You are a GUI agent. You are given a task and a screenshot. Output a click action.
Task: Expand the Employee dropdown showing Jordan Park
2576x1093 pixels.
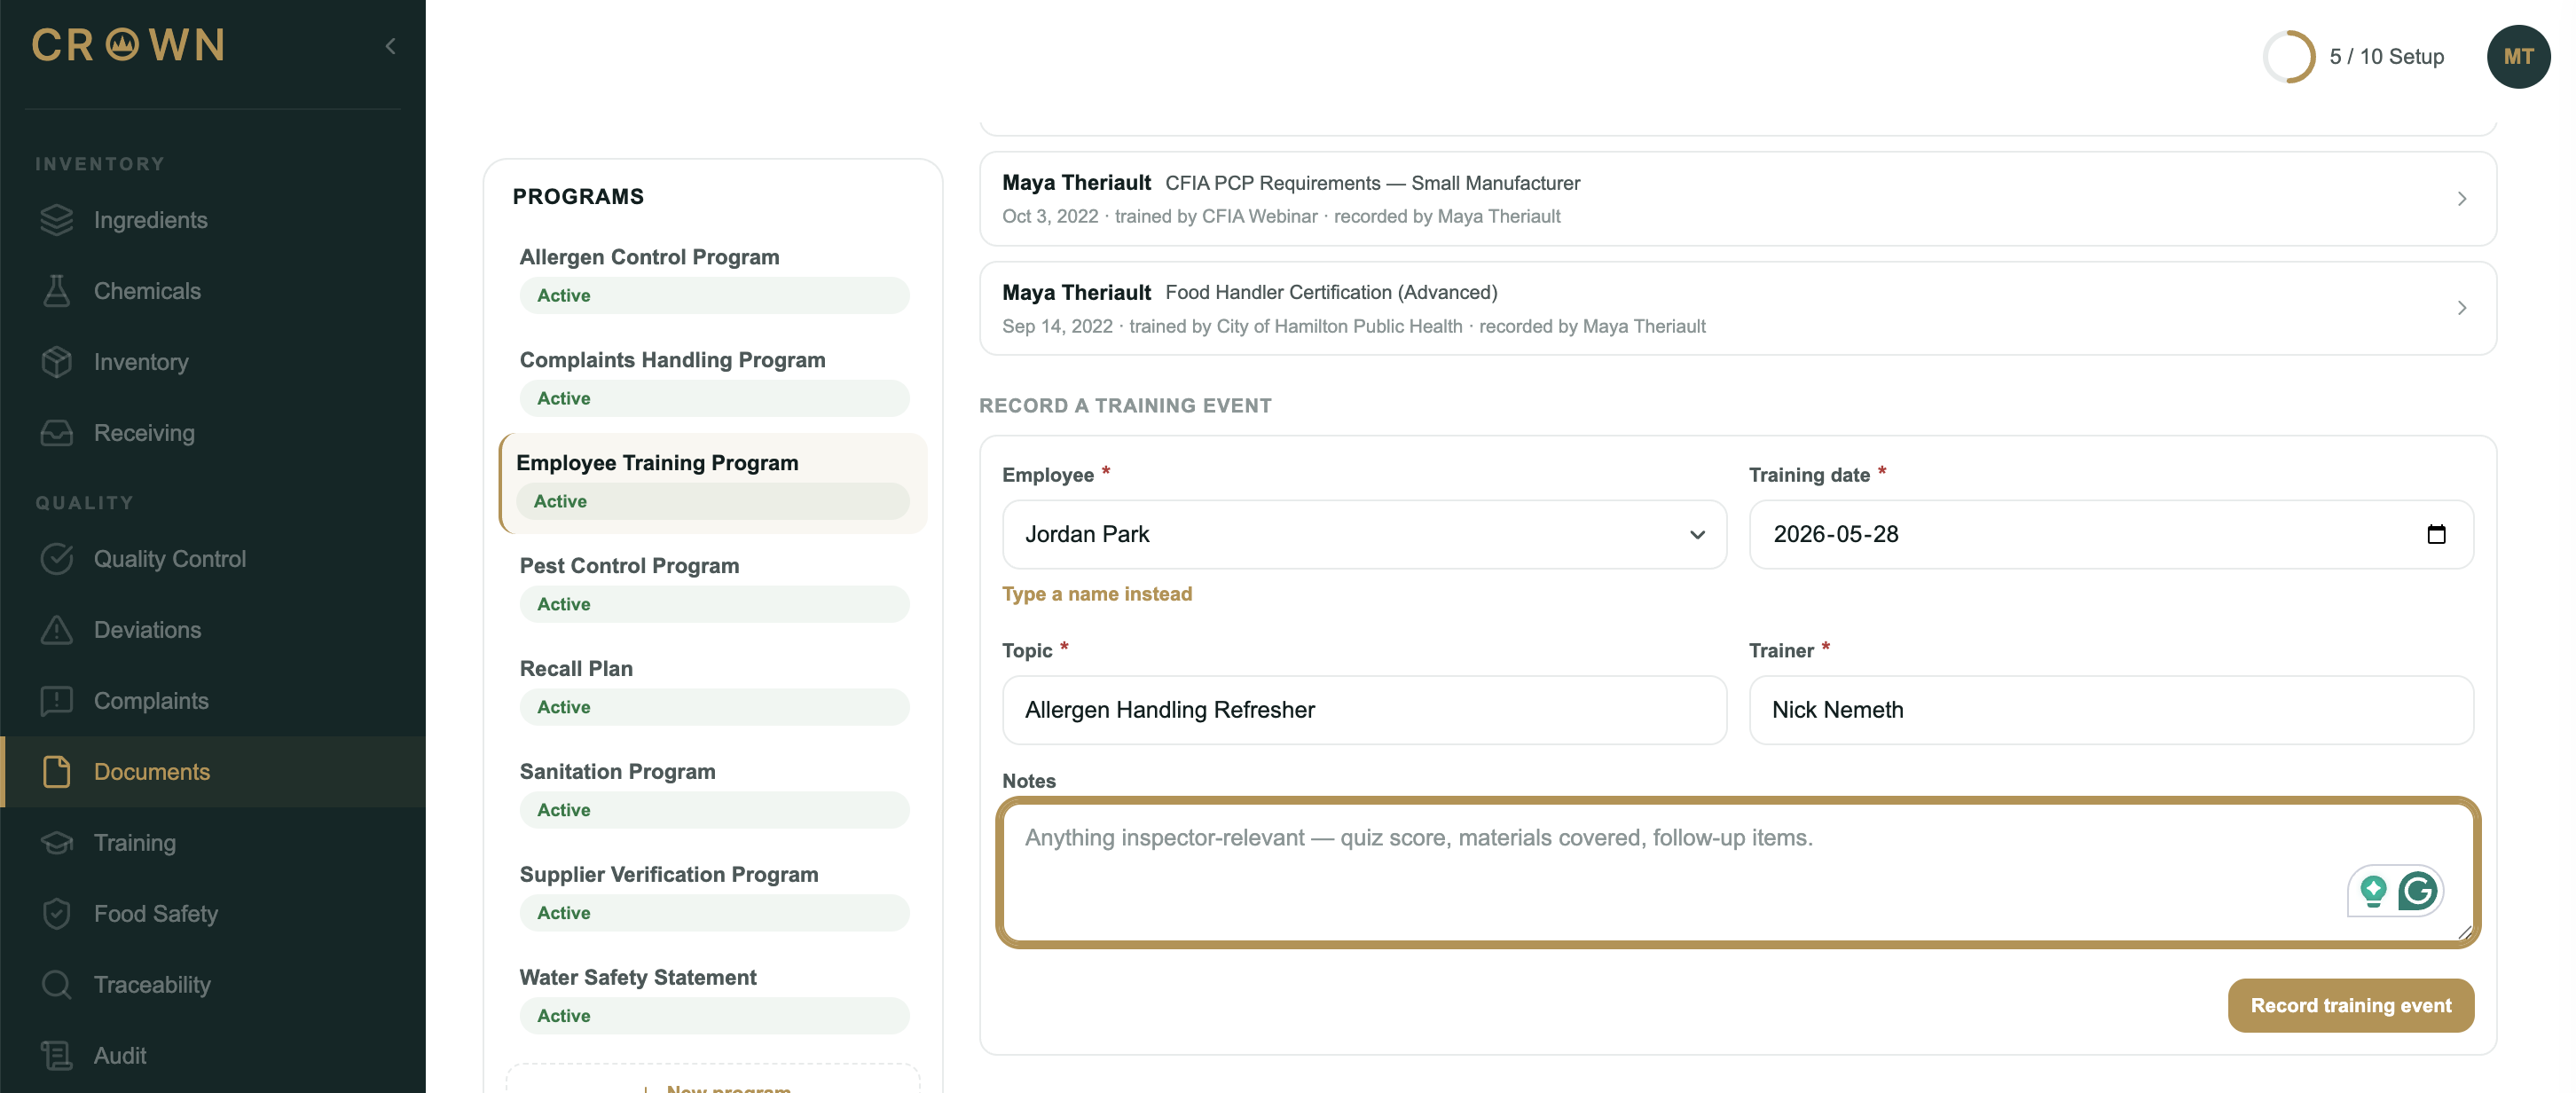point(1364,534)
